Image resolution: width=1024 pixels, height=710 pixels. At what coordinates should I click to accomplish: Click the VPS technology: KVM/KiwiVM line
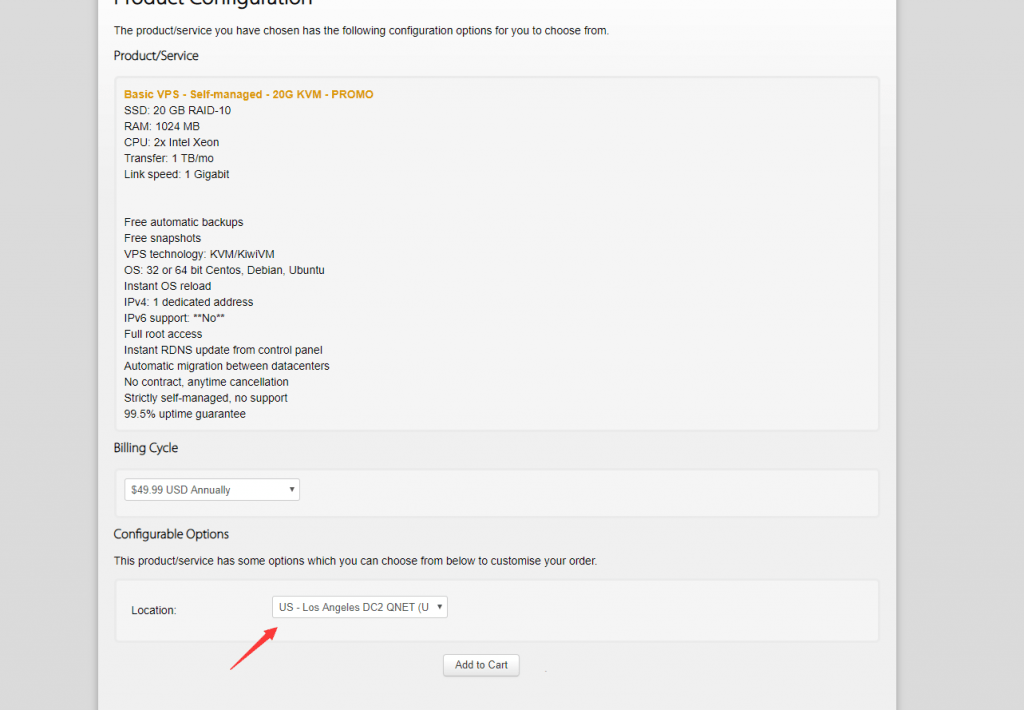[199, 254]
